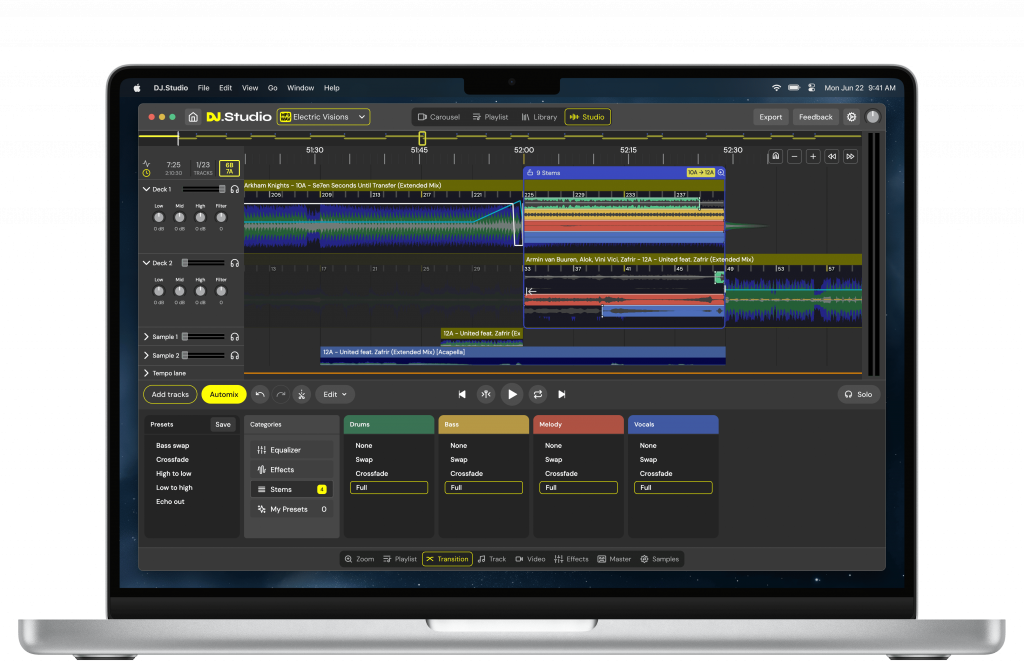This screenshot has height=666, width=1024.
Task: Open the Edit dropdown menu
Action: 336,395
